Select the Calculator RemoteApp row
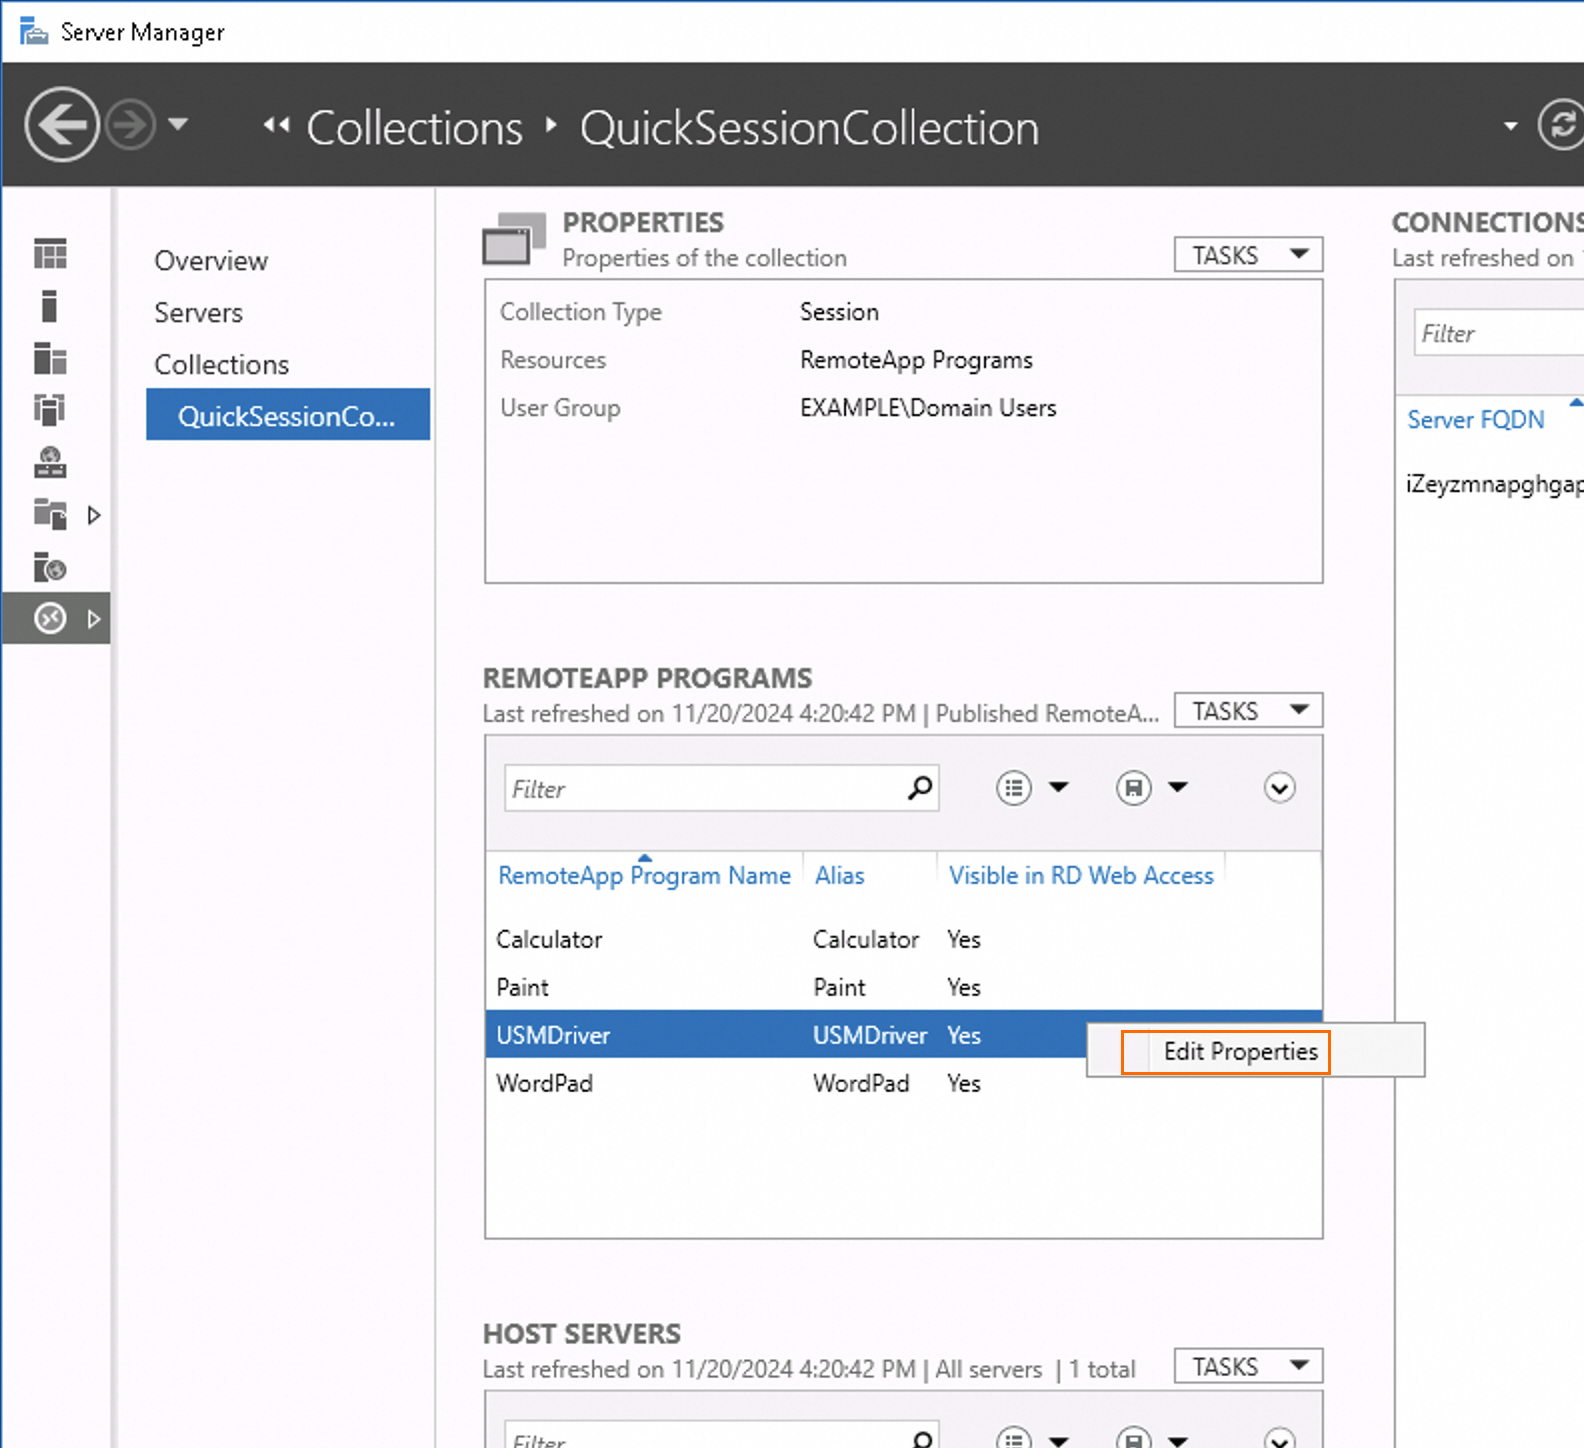The width and height of the screenshot is (1584, 1448). click(x=903, y=939)
